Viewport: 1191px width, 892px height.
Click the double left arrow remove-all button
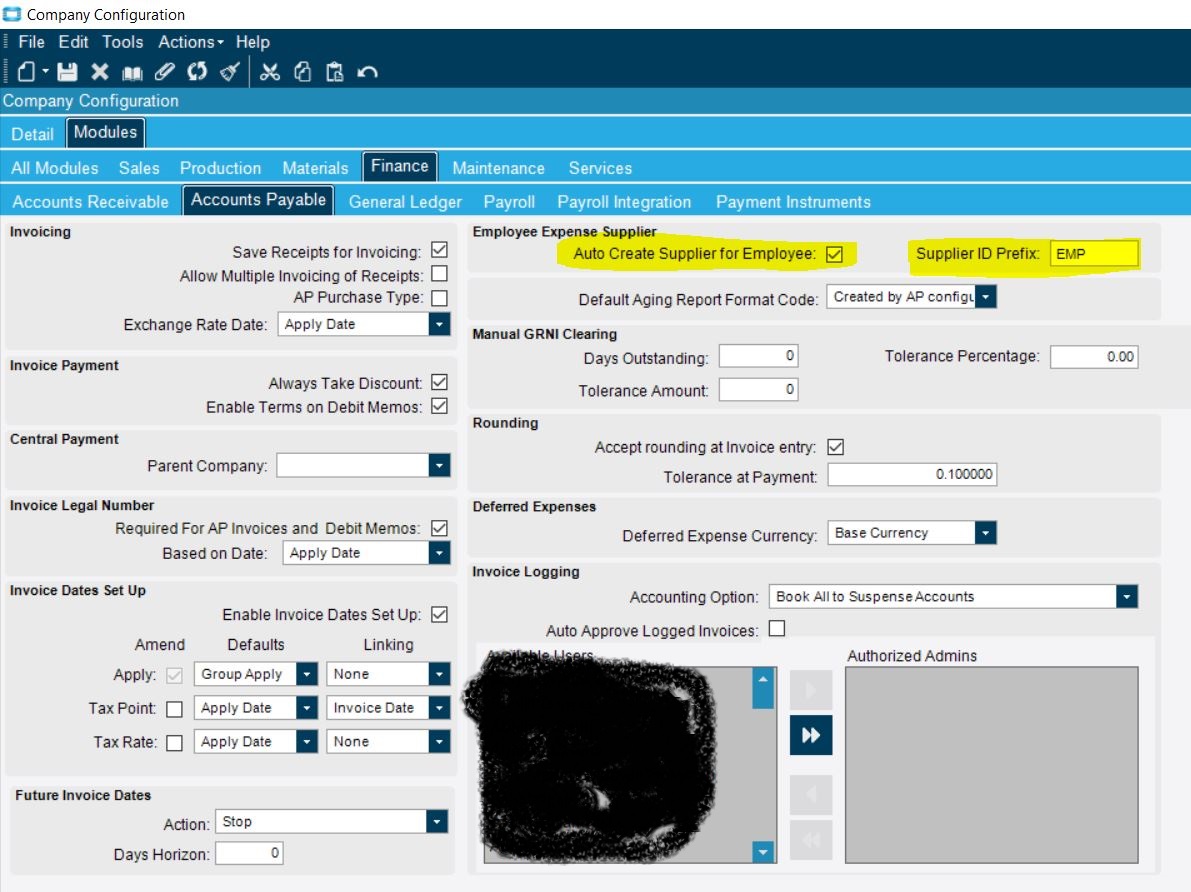coord(810,840)
